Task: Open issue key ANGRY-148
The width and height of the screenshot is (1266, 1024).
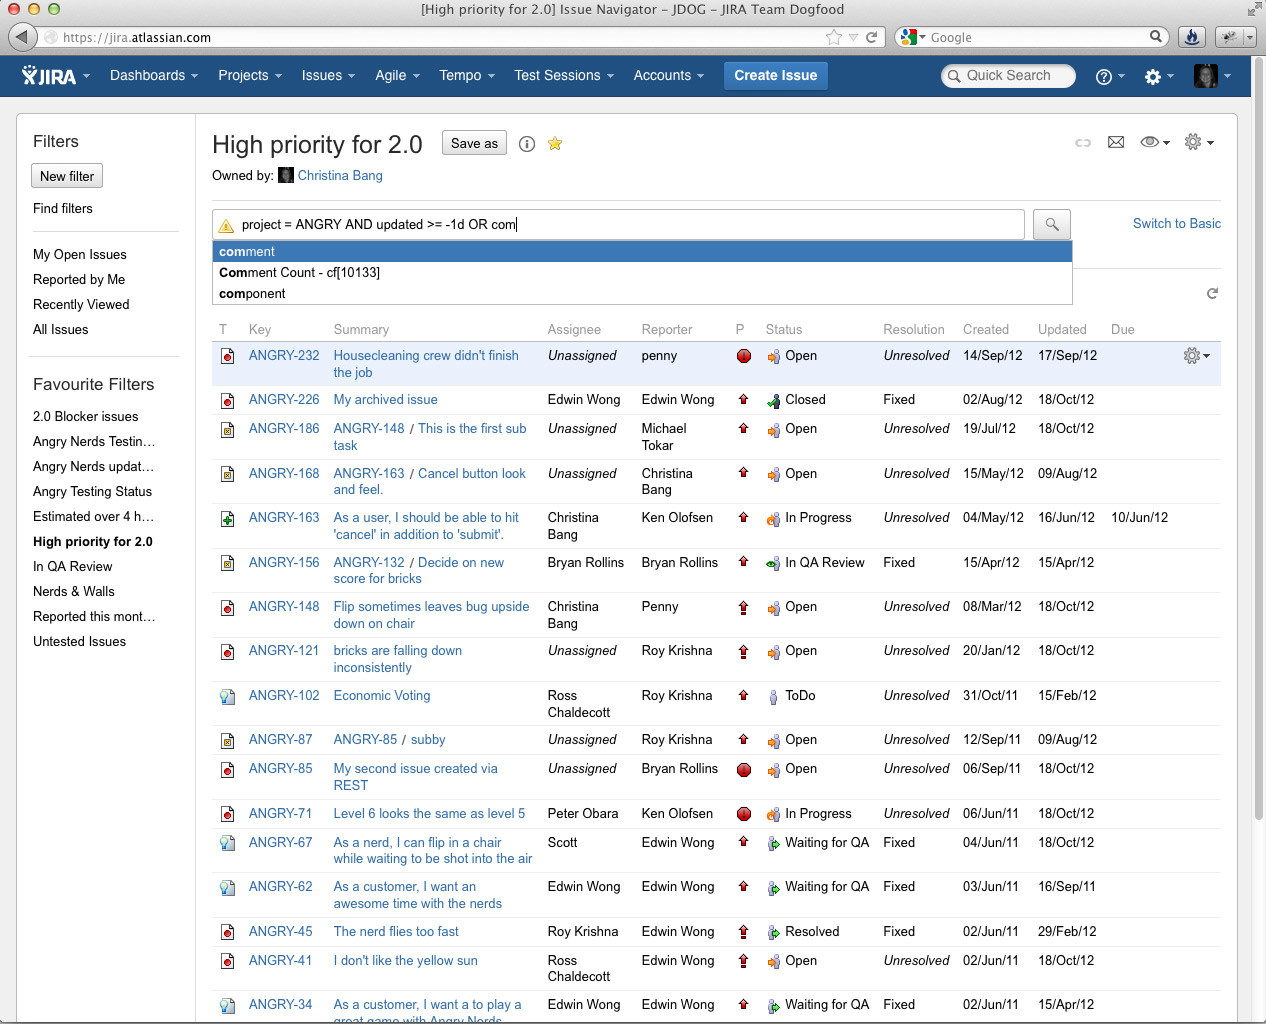Action: (284, 607)
